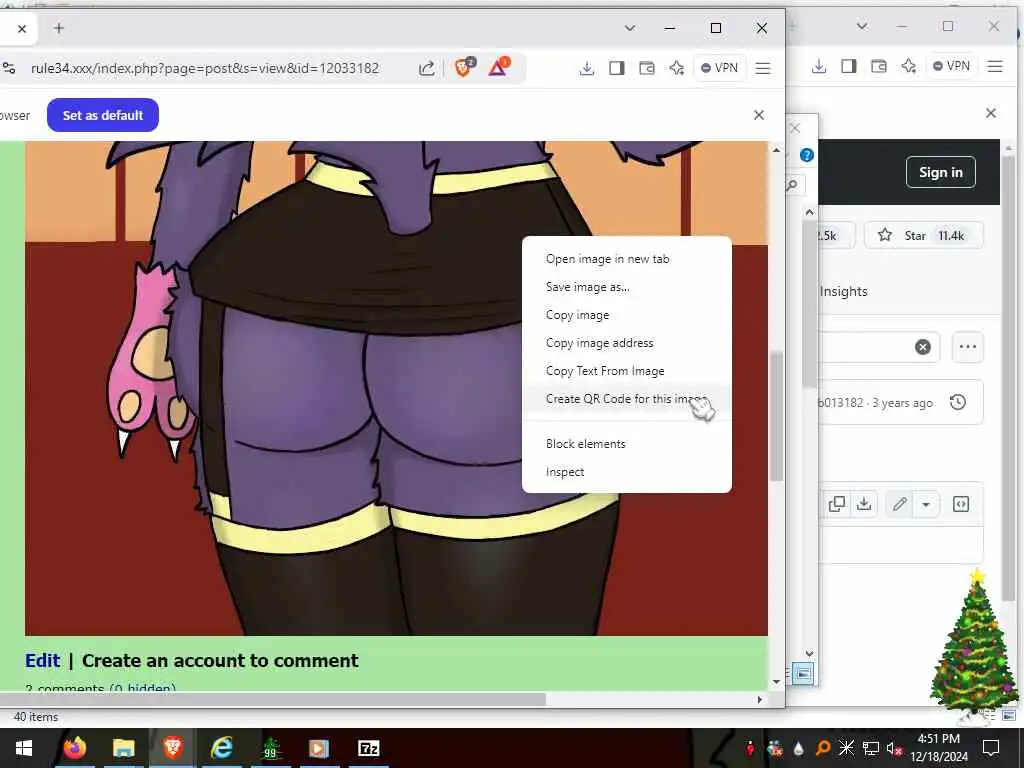Screen dimensions: 1024x768
Task: Open Brave Wallet in background window
Action: pos(879,66)
